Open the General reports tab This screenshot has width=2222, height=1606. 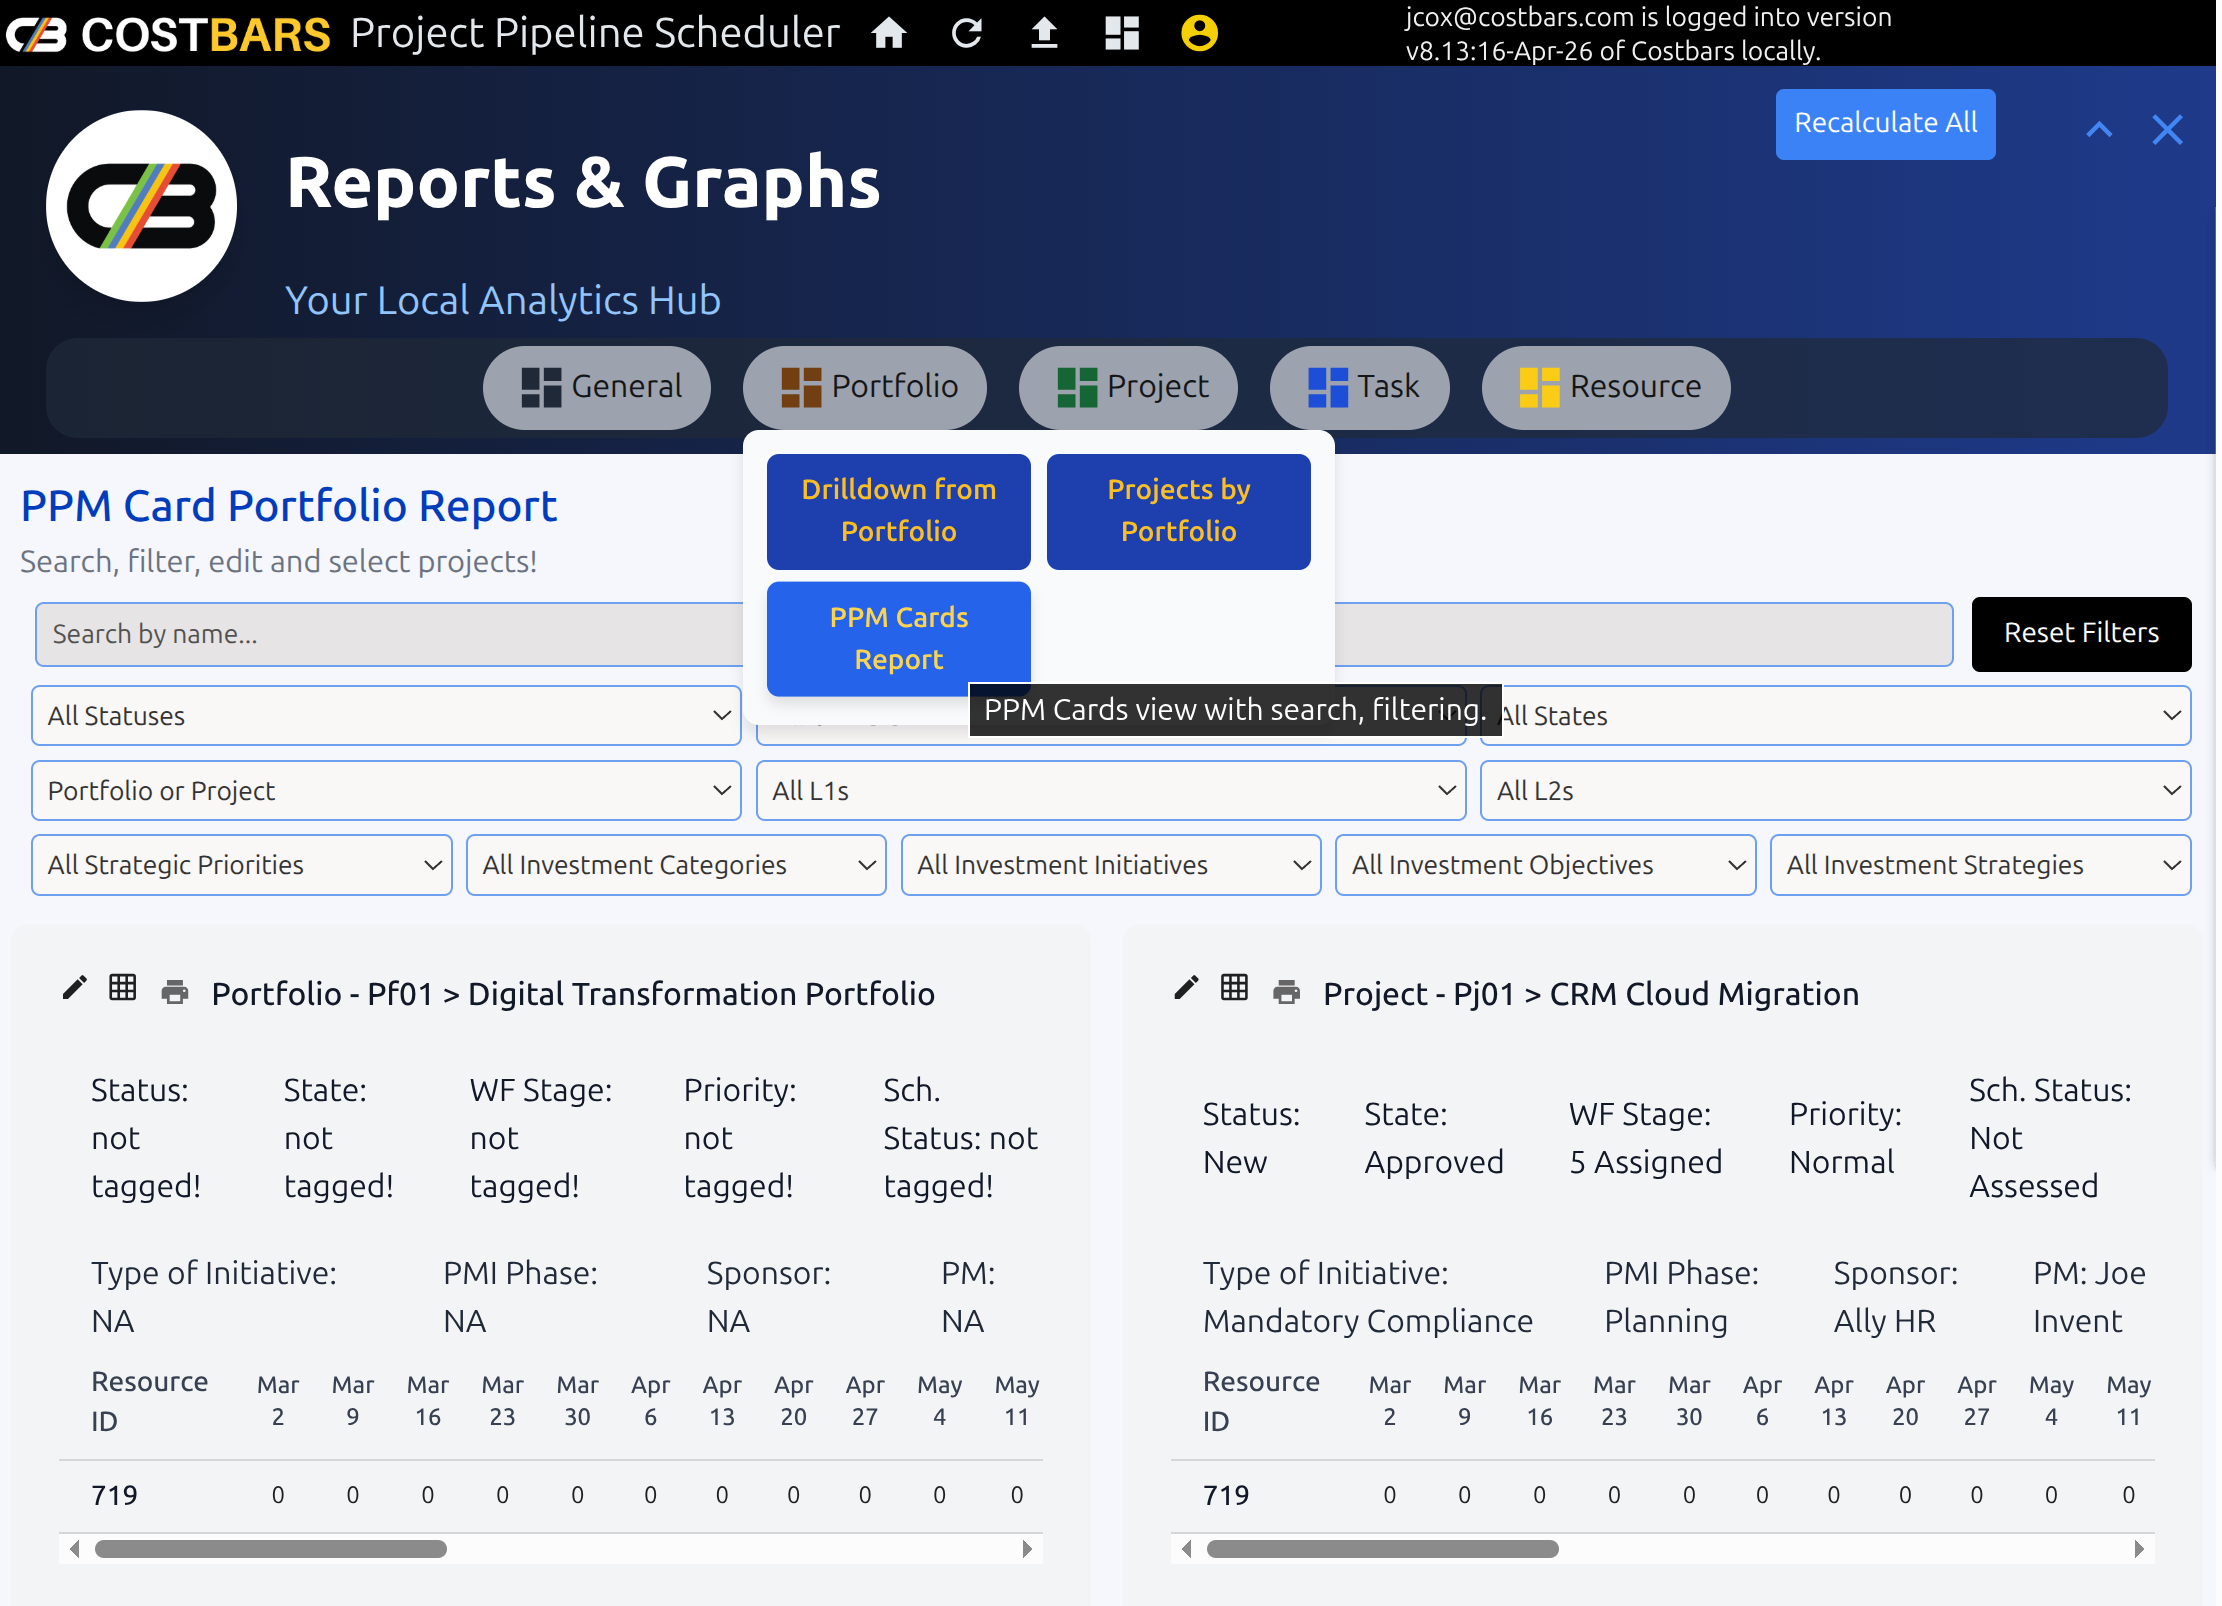[x=597, y=387]
